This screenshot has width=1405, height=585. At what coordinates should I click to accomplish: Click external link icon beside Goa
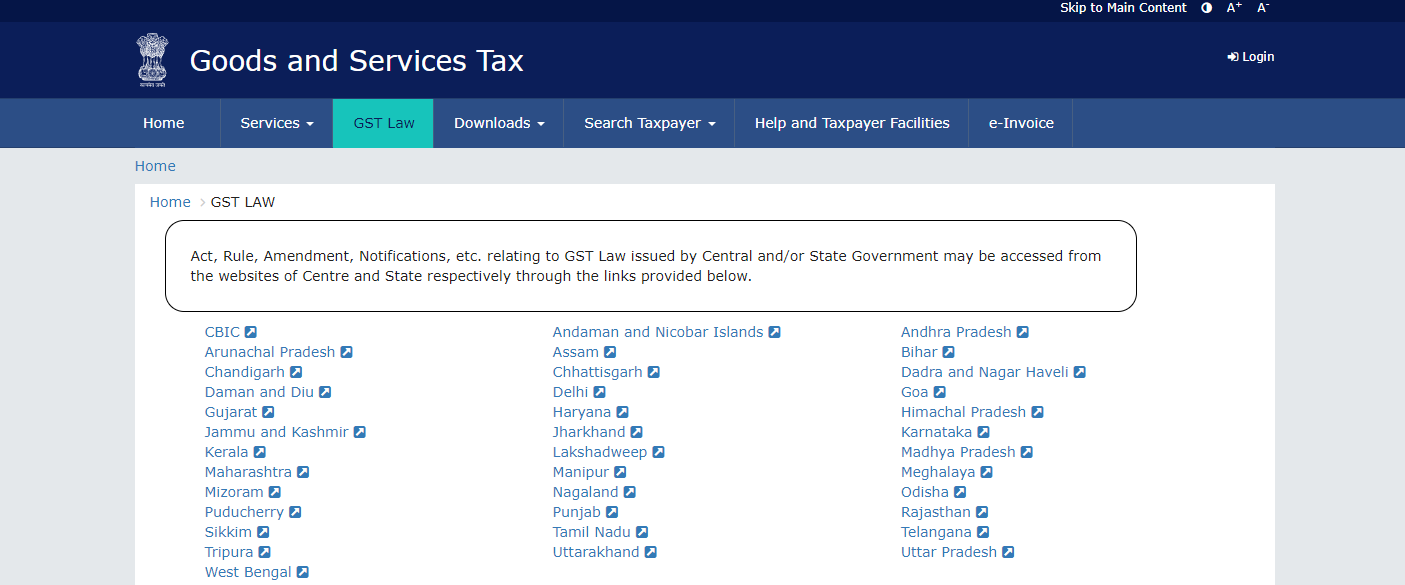[939, 392]
